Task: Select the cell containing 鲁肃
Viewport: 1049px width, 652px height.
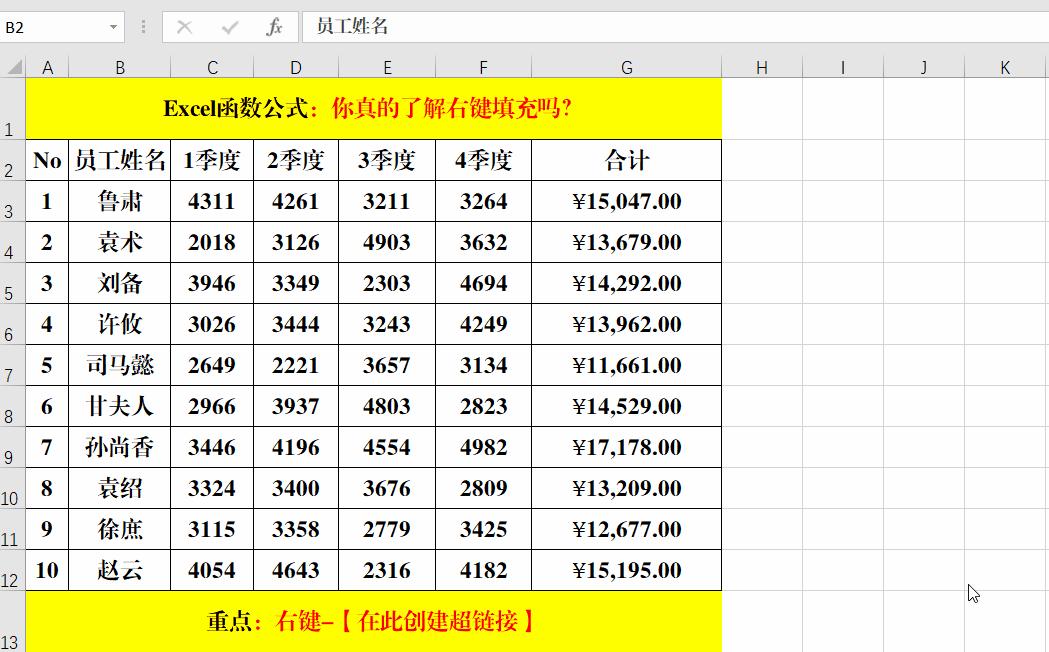Action: [120, 201]
